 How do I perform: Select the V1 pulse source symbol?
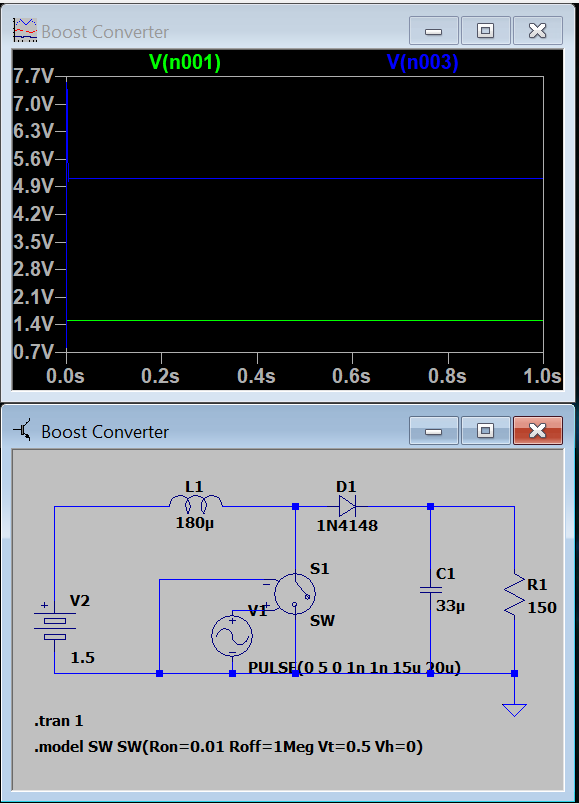point(232,636)
